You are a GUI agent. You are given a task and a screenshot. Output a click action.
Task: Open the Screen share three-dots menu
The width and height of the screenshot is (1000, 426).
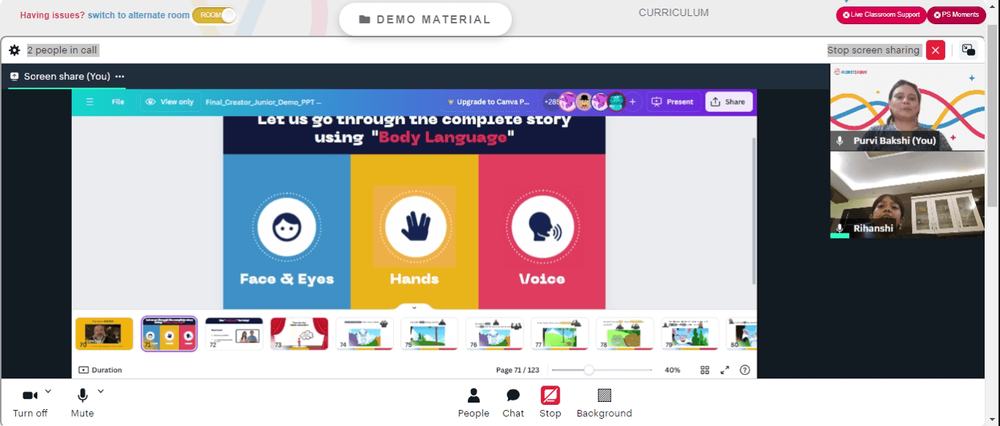pos(120,77)
